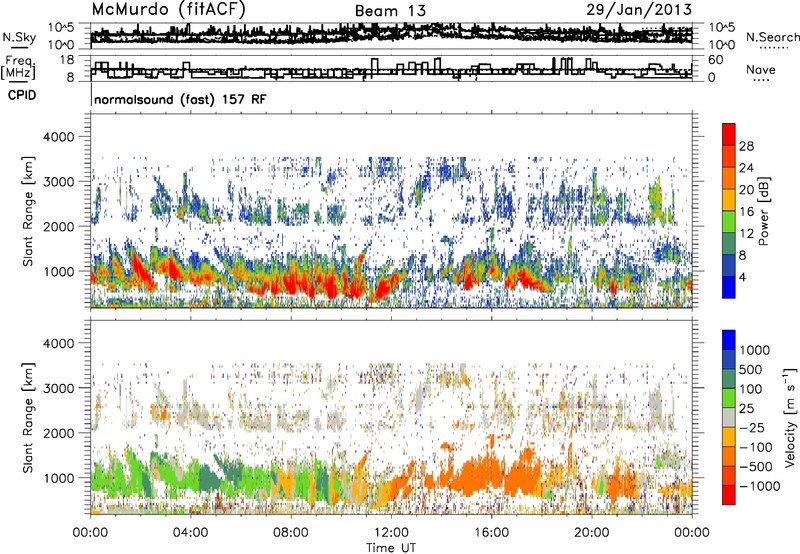Click the CPID label
Viewport: 800px width, 554px height.
(x=22, y=95)
